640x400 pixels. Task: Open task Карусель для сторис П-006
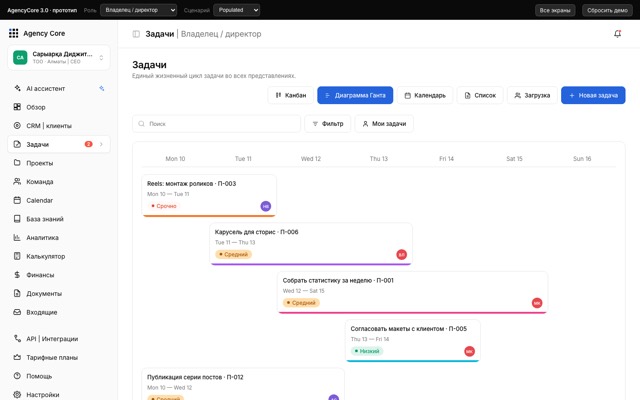(311, 244)
